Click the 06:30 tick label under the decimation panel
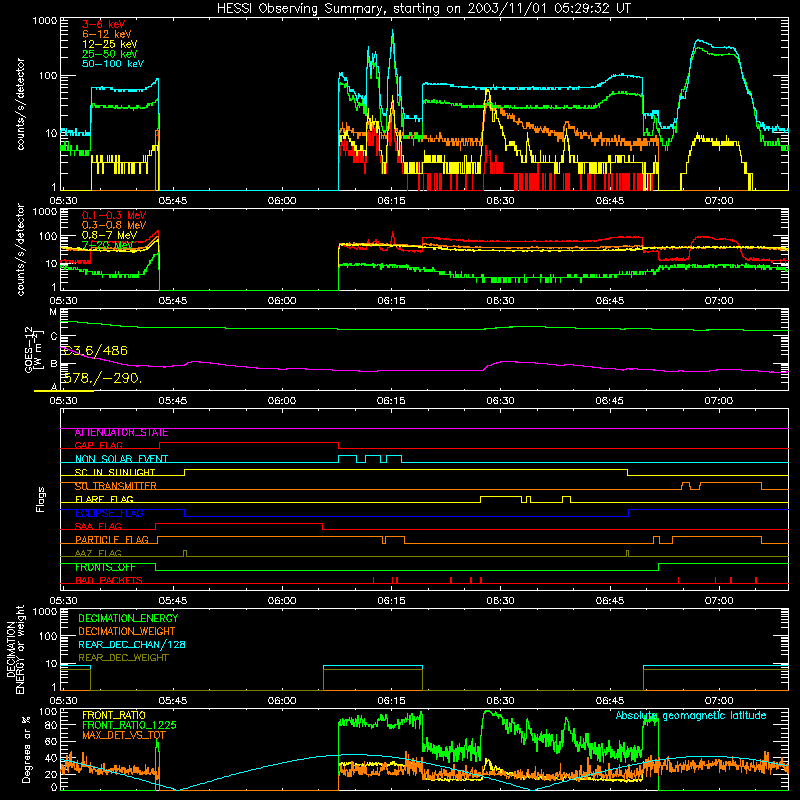Viewport: 800px width, 800px height. click(x=501, y=701)
